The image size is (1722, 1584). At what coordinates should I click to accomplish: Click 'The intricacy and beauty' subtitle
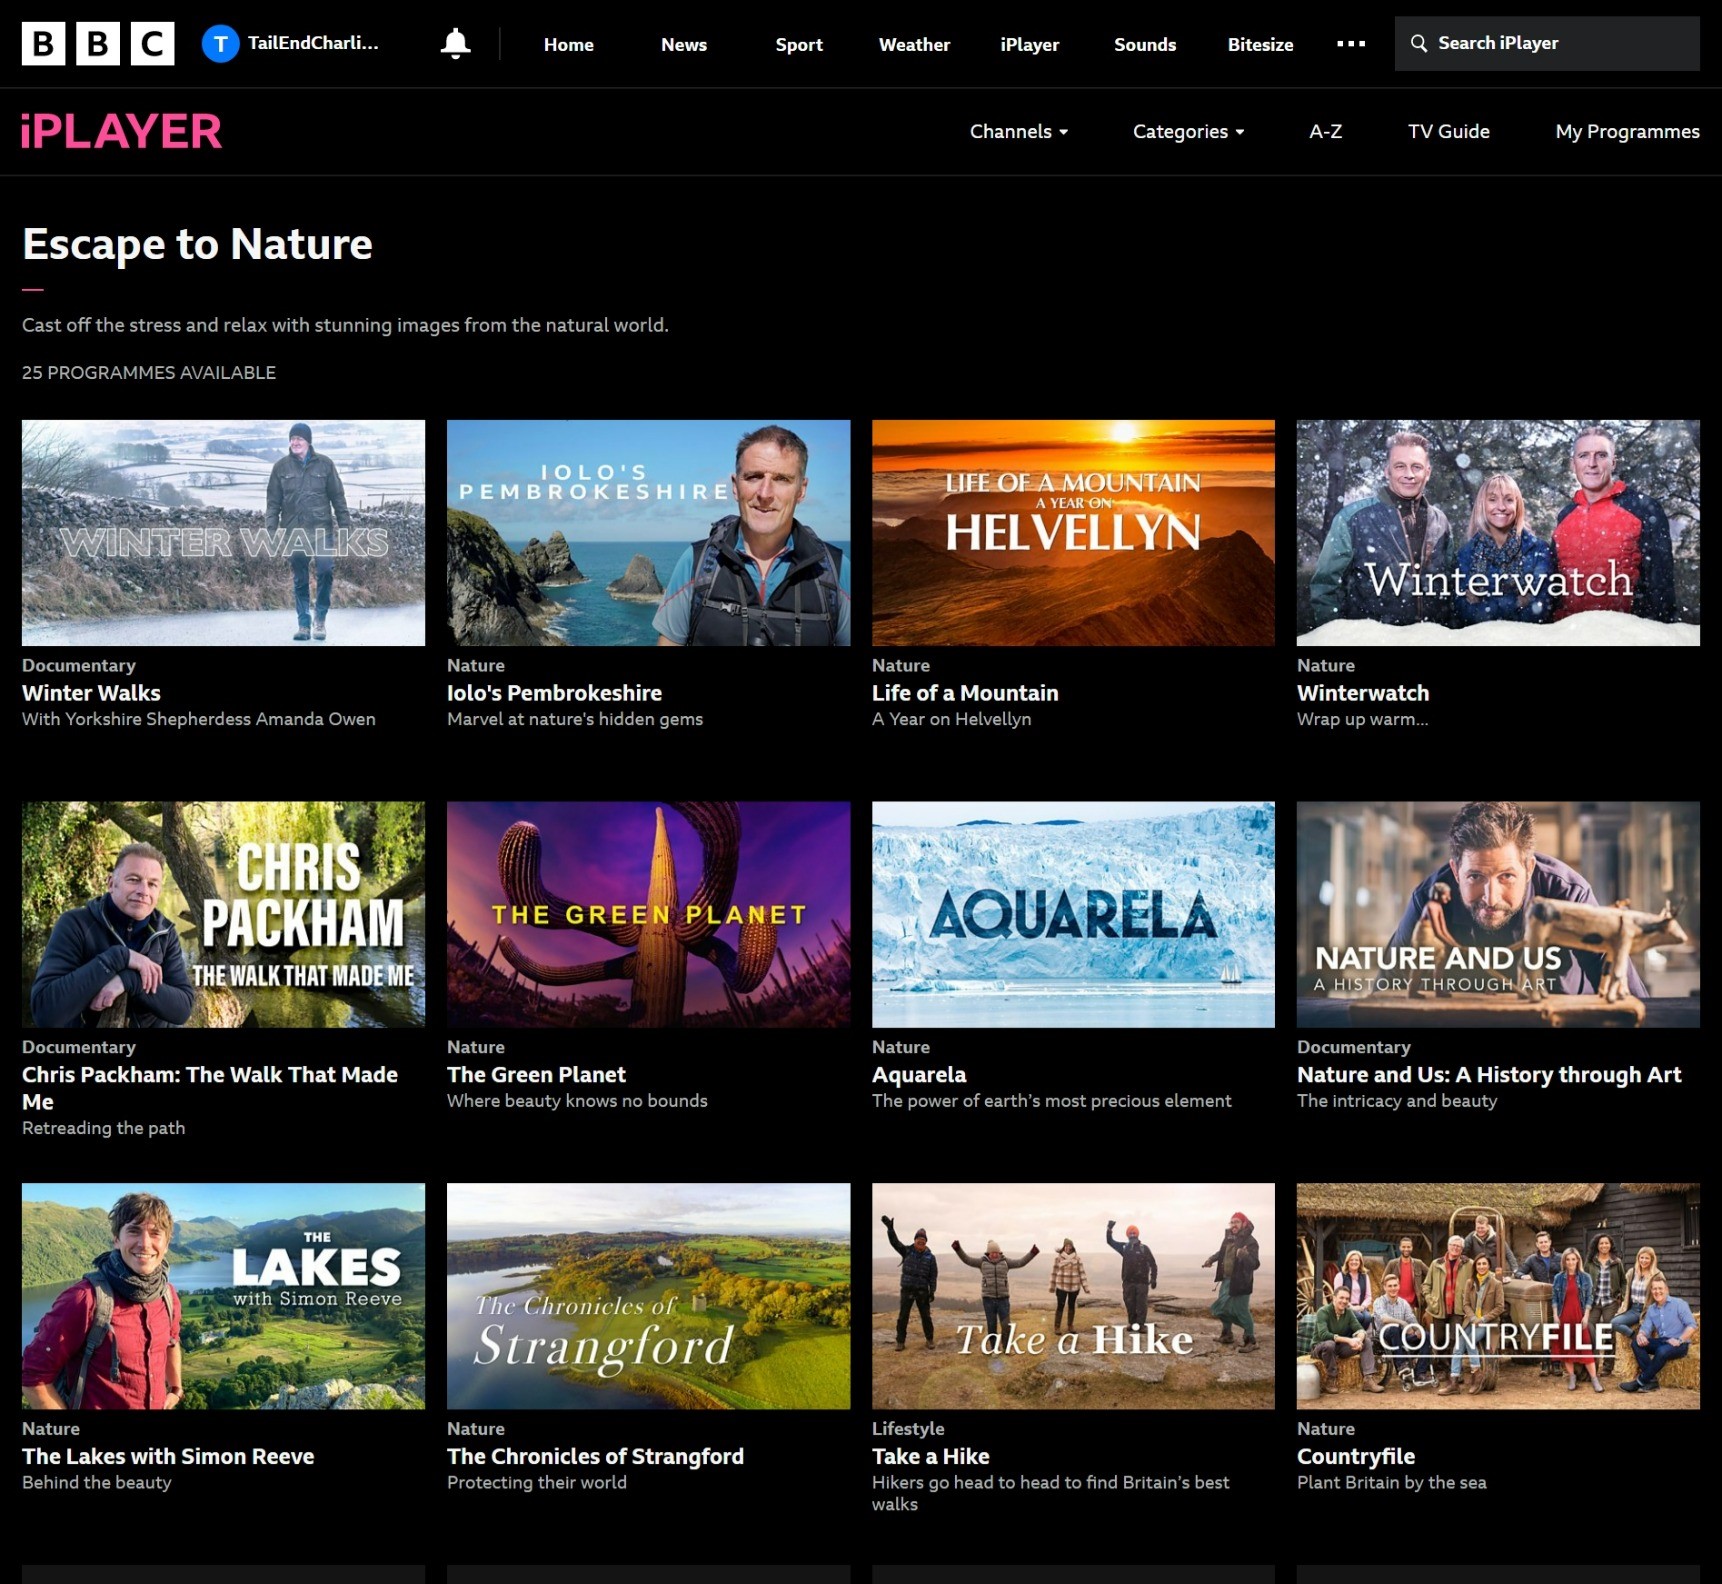coord(1397,1101)
